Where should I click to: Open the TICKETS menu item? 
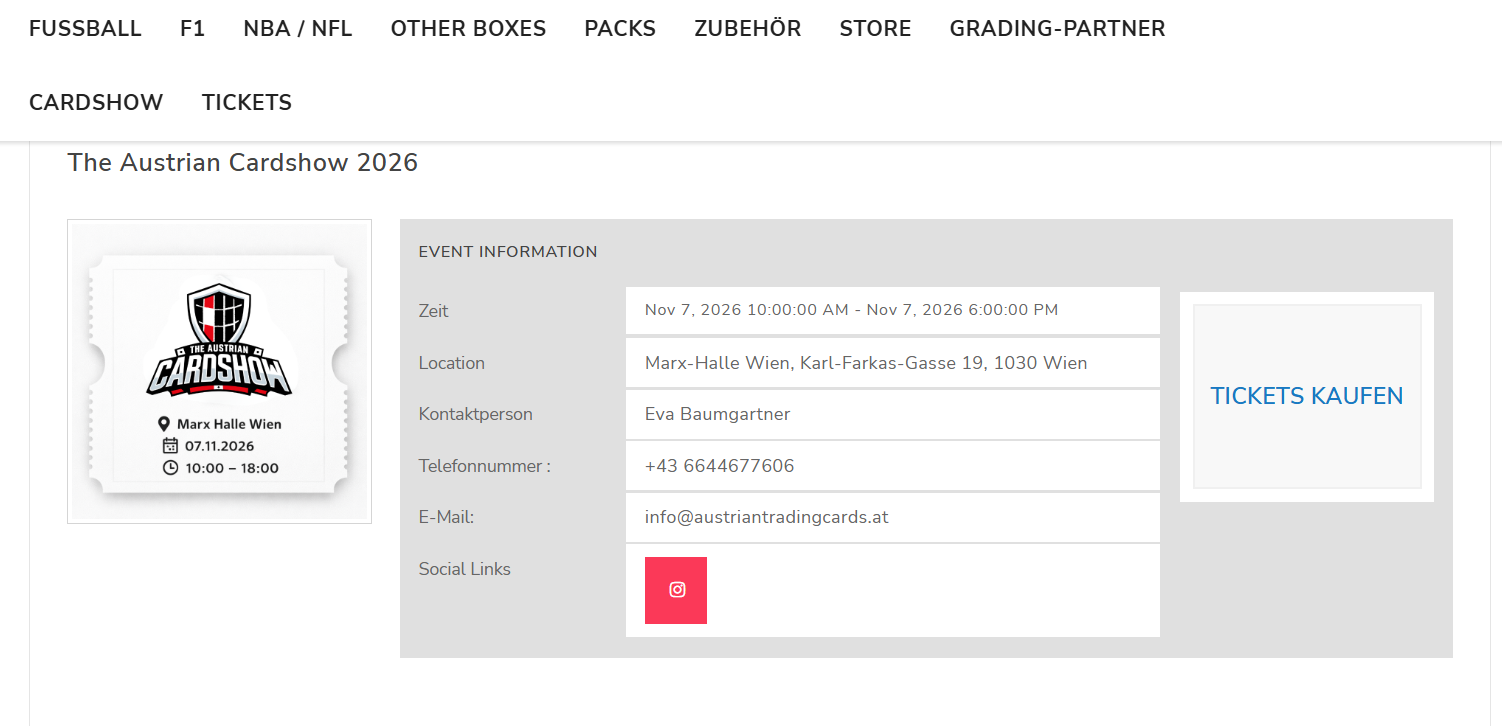(x=246, y=101)
